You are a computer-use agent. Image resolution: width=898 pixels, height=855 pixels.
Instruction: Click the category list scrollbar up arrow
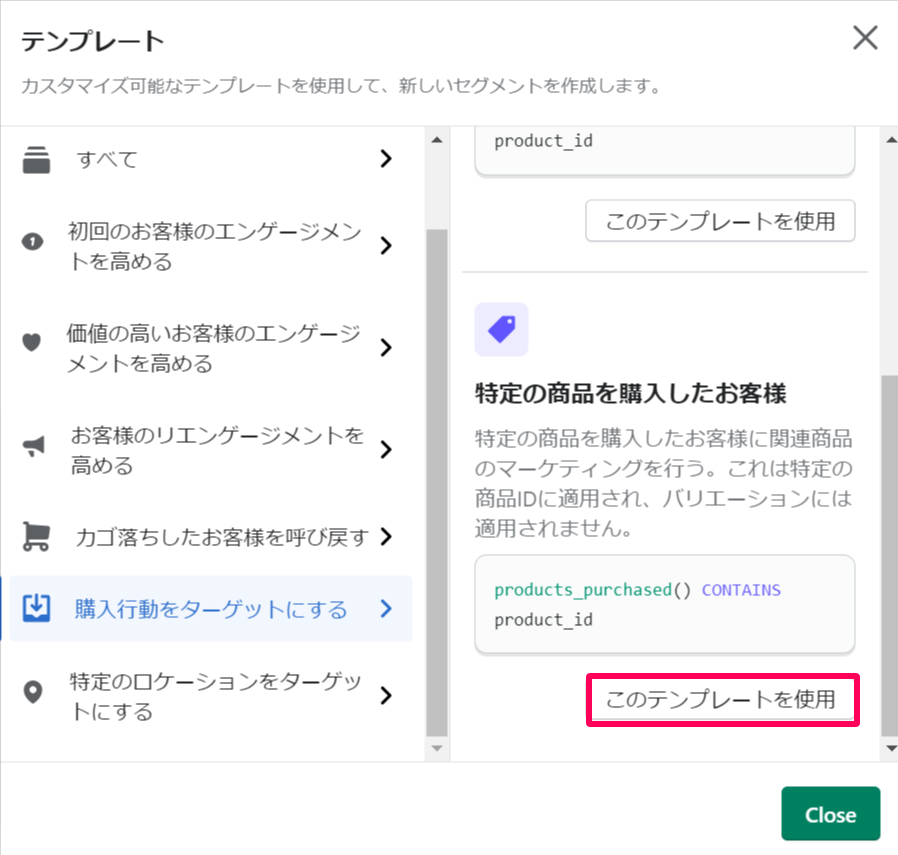[436, 141]
